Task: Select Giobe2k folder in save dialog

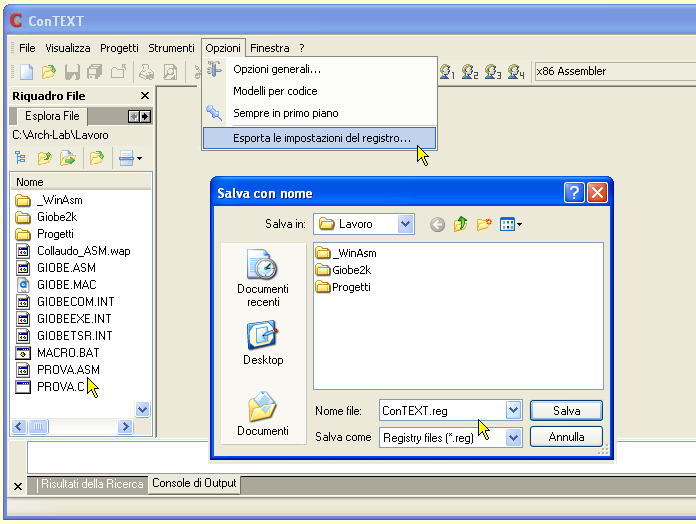Action: tap(343, 270)
